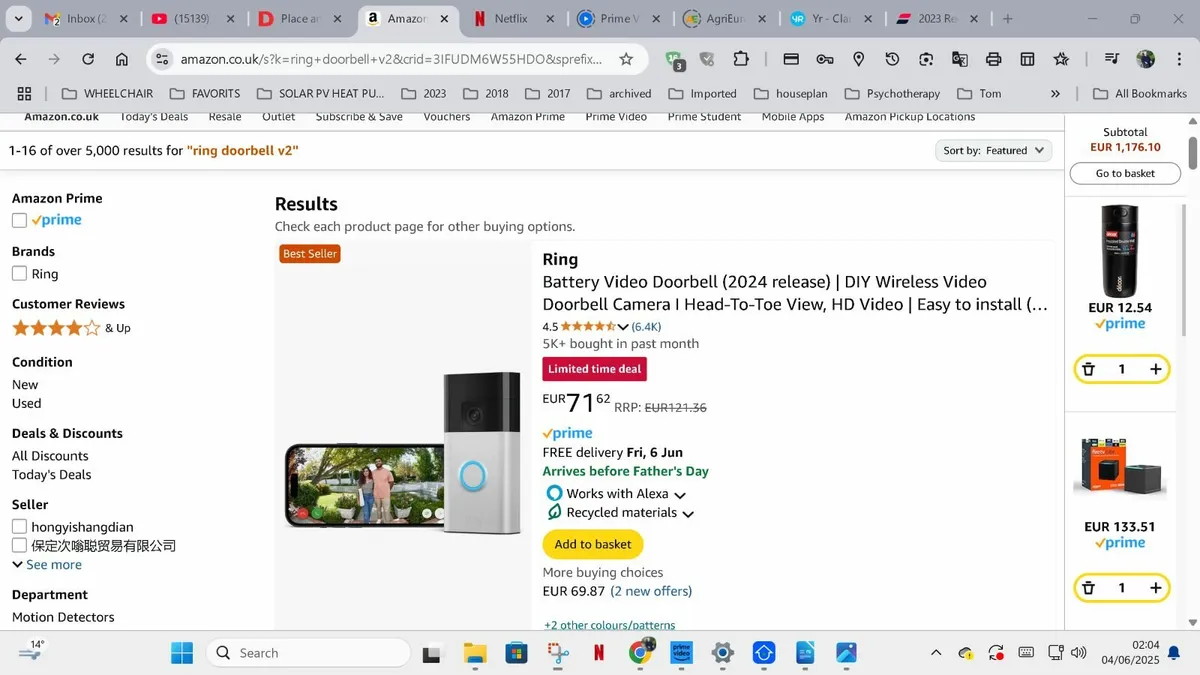Expand the Recycled materials chevron
The height and width of the screenshot is (675, 1200).
click(x=688, y=514)
